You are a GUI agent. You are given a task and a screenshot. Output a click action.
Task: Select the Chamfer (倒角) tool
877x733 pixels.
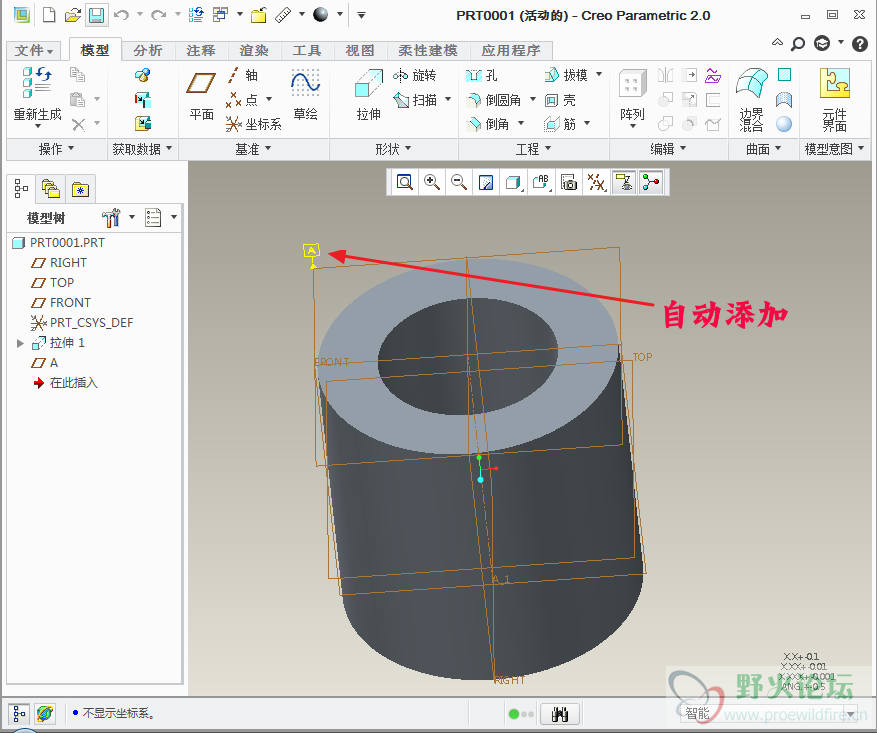point(488,124)
